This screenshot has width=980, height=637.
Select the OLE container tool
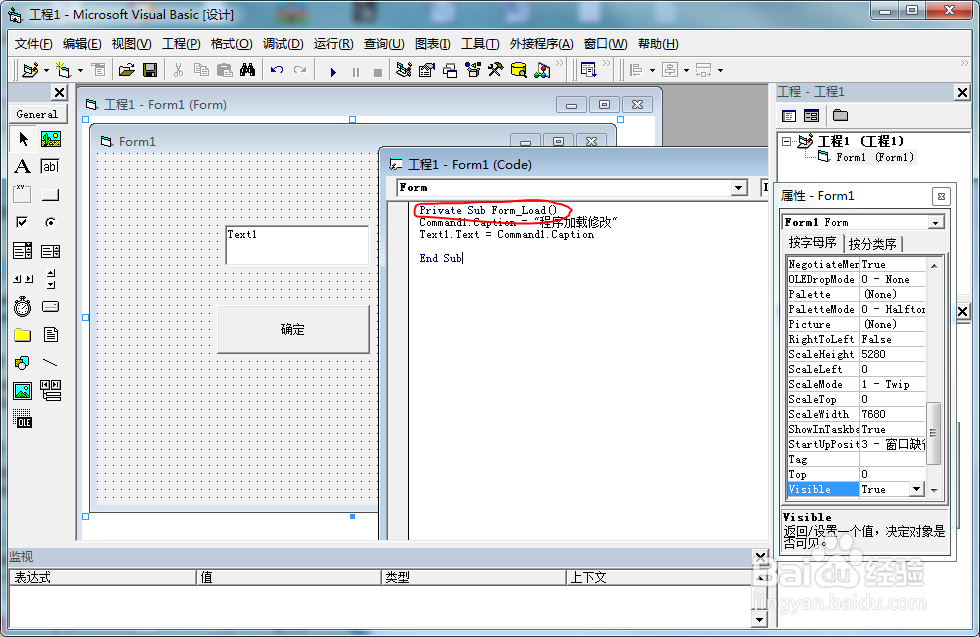click(x=22, y=419)
